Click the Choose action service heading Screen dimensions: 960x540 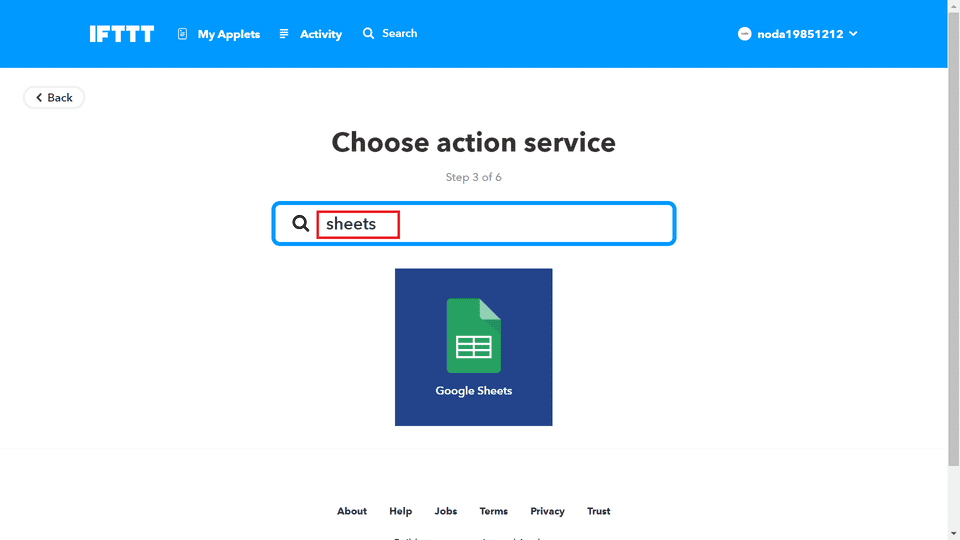pyautogui.click(x=473, y=143)
